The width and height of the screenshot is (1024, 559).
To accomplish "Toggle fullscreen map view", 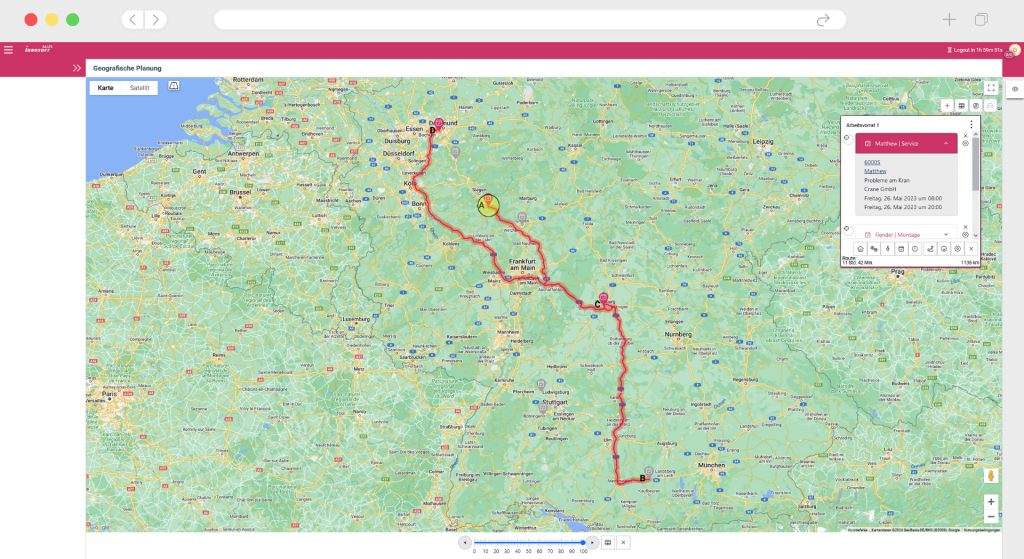I will click(991, 88).
